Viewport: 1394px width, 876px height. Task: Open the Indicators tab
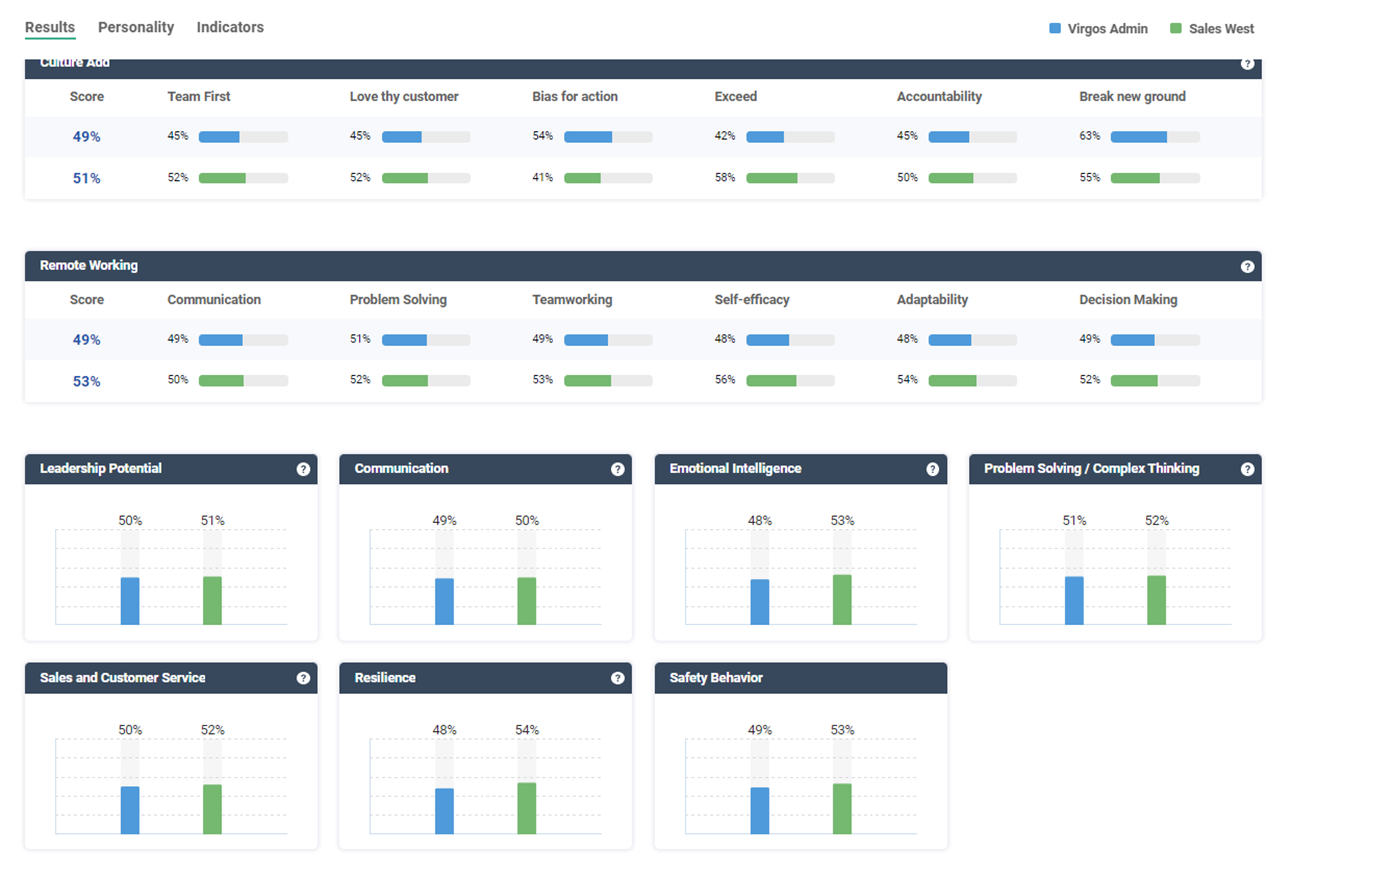point(230,27)
